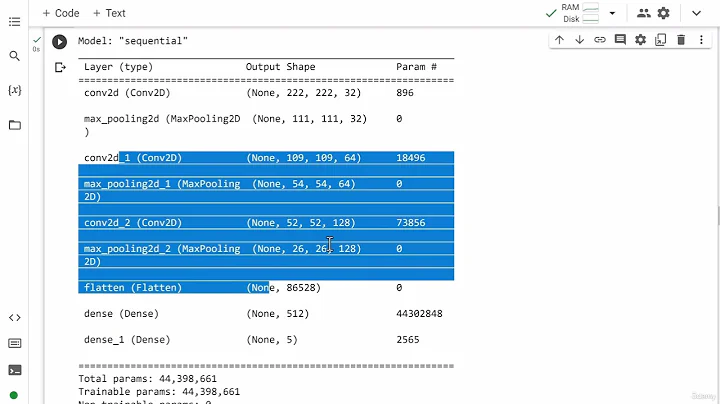Click the conv2d_2 (Conv2D) layer name
This screenshot has height=404, width=720.
133,223
